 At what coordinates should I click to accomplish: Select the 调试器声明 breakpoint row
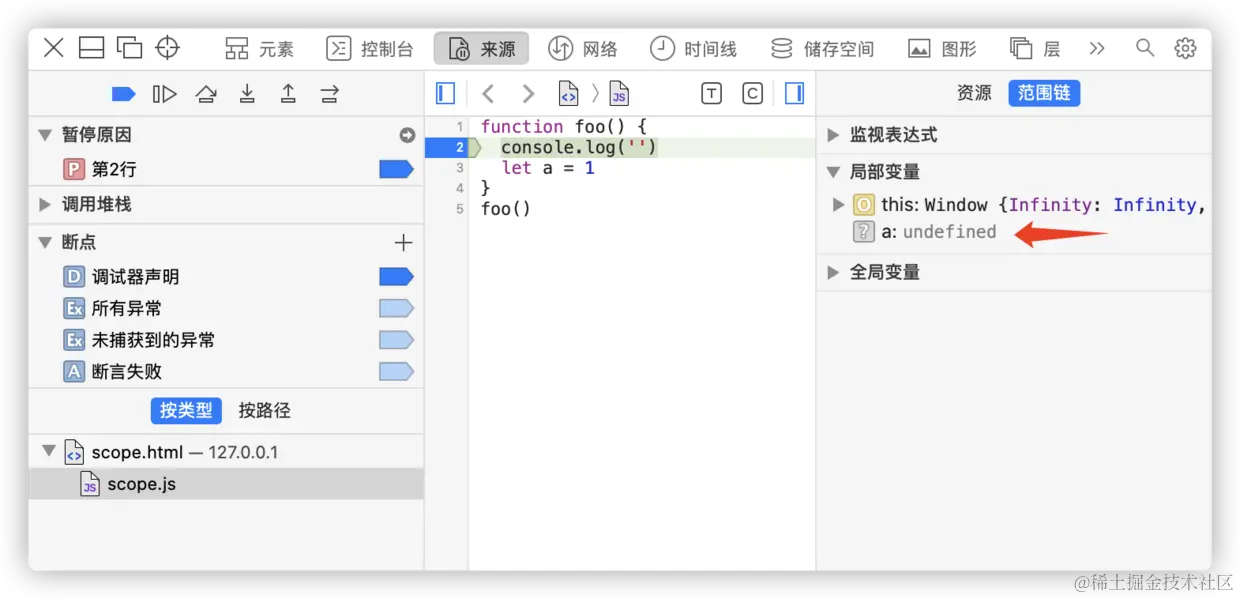226,277
